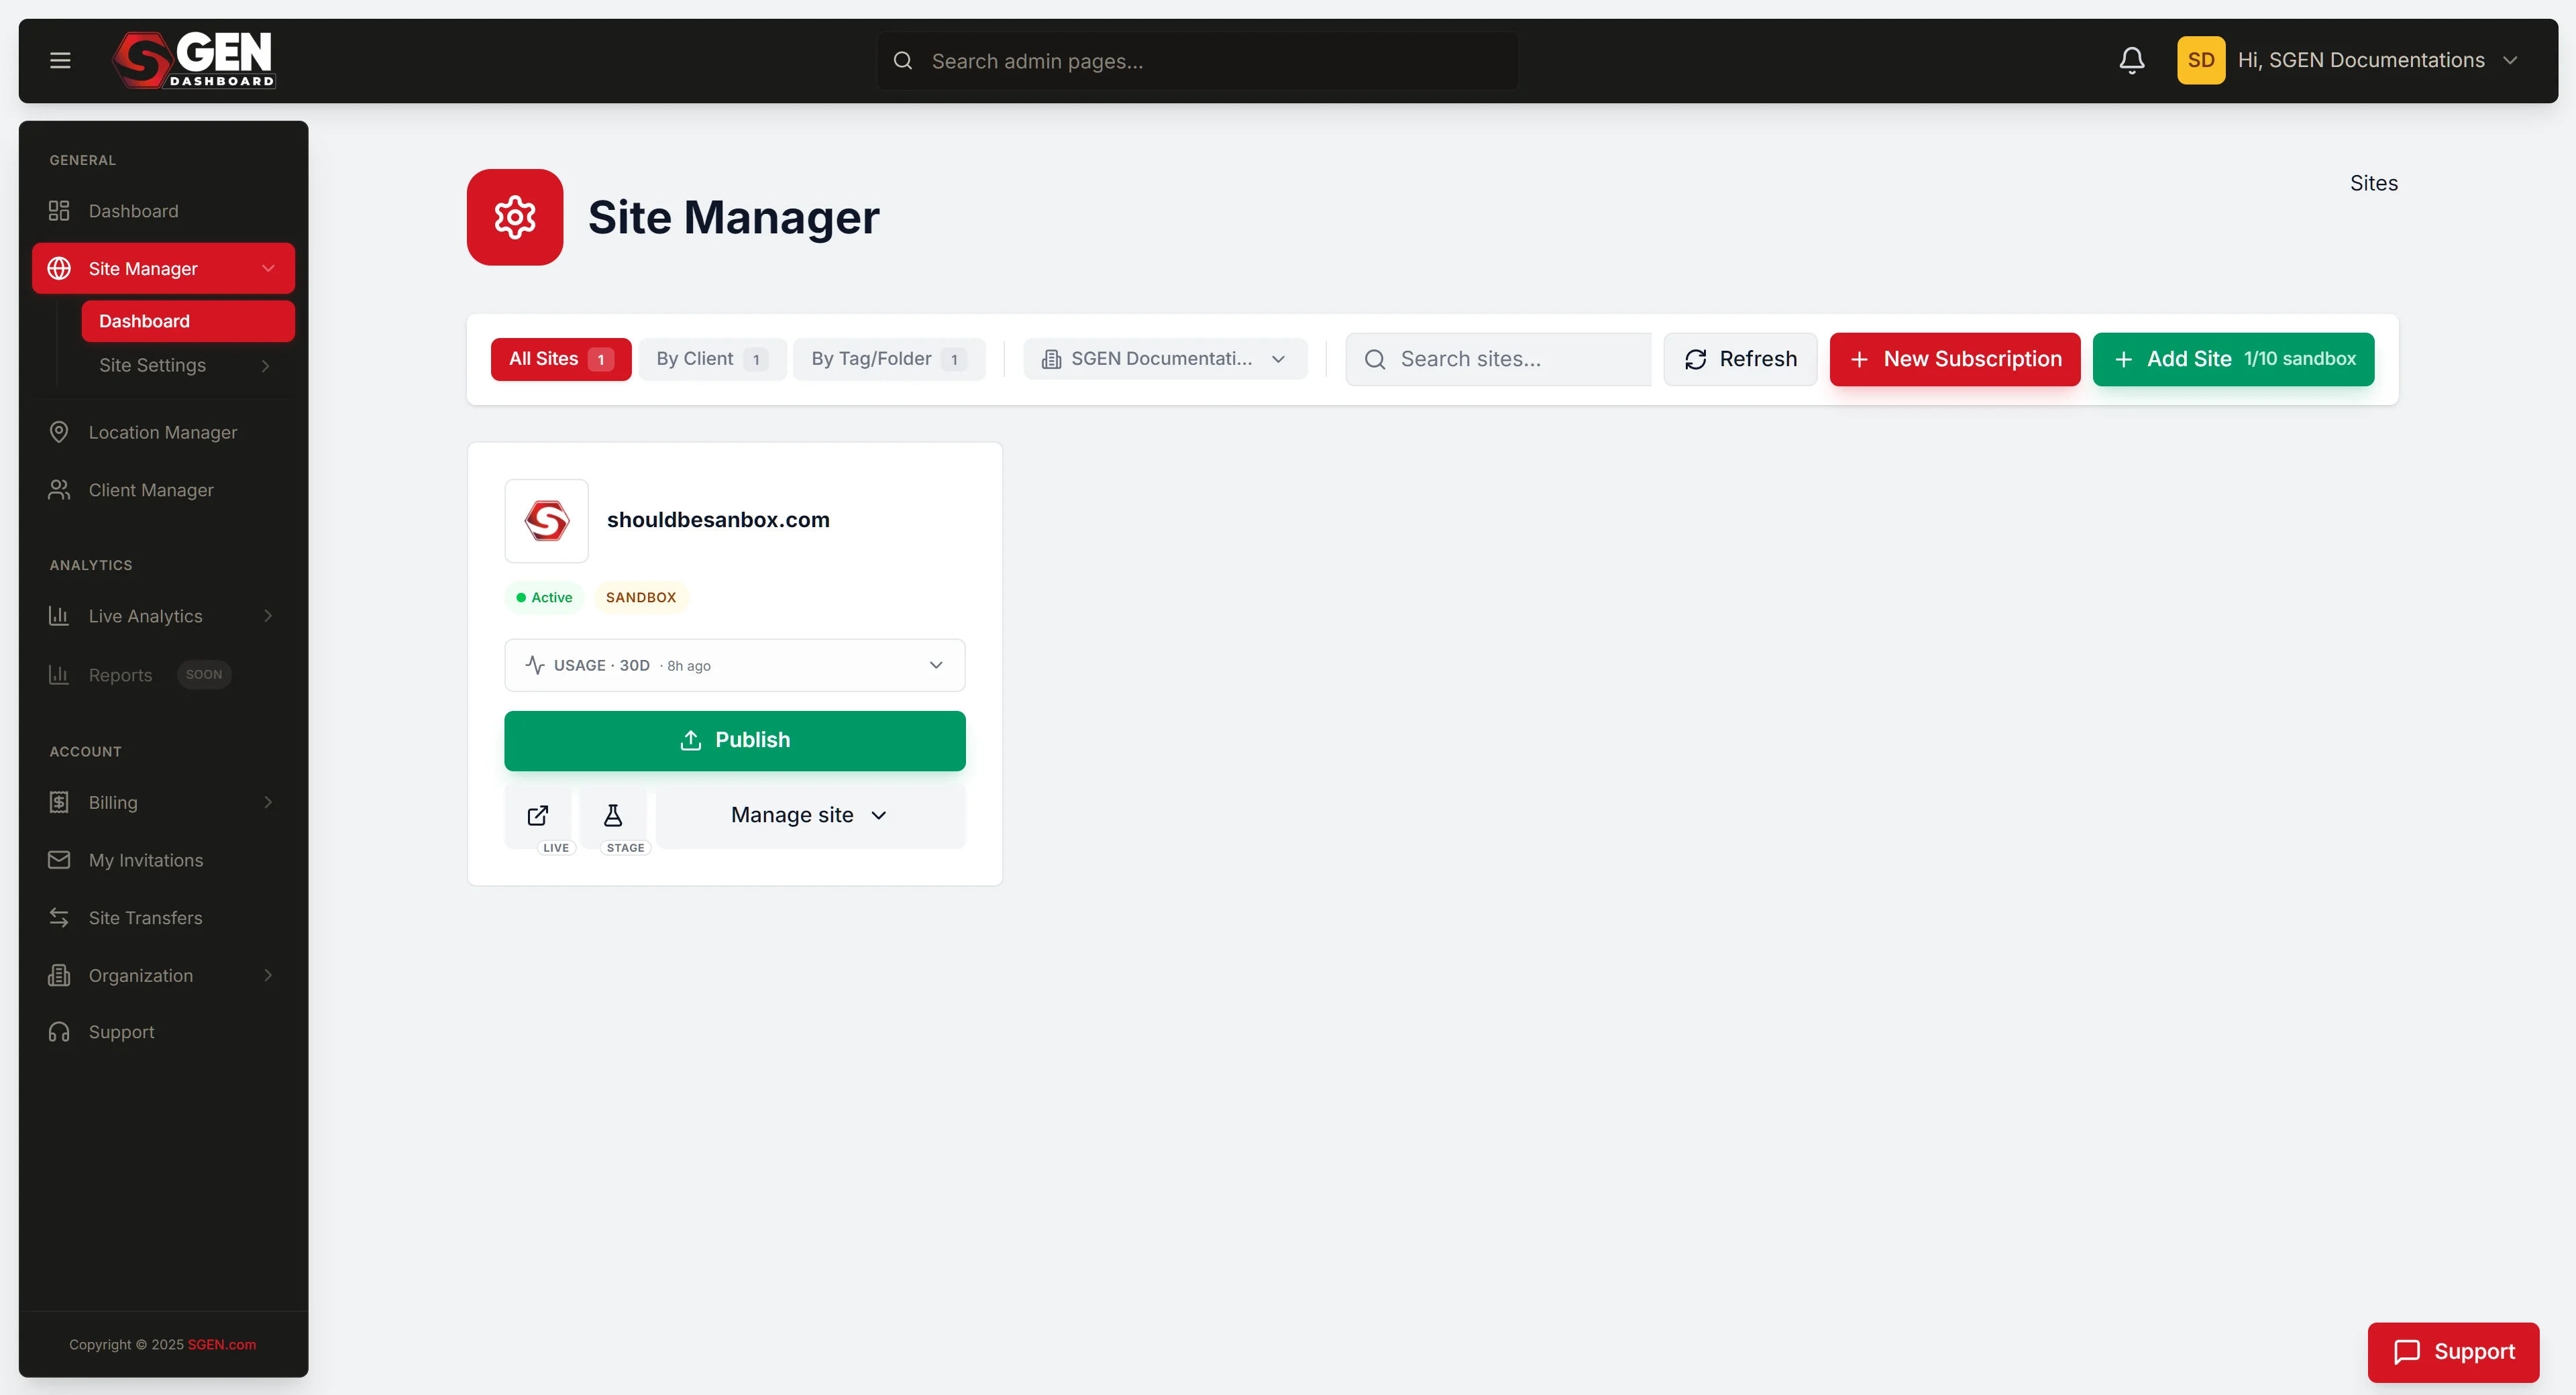The image size is (2576, 1395).
Task: Click the Site Manager gear icon in header
Action: (515, 217)
